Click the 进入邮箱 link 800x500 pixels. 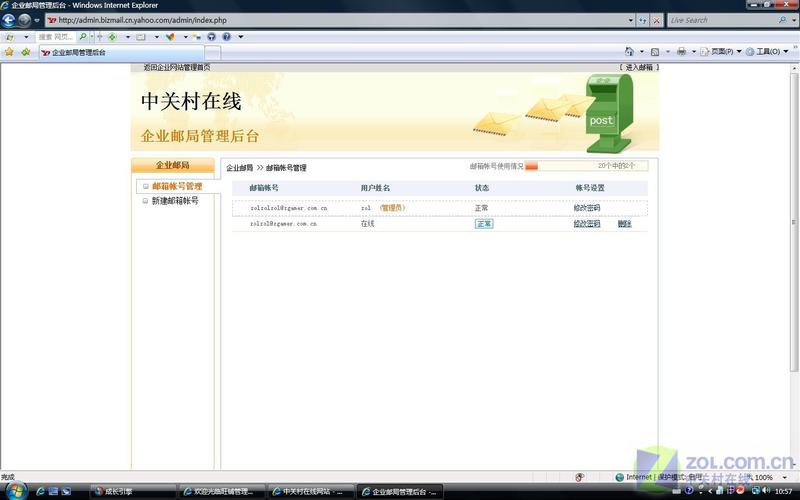tap(639, 67)
